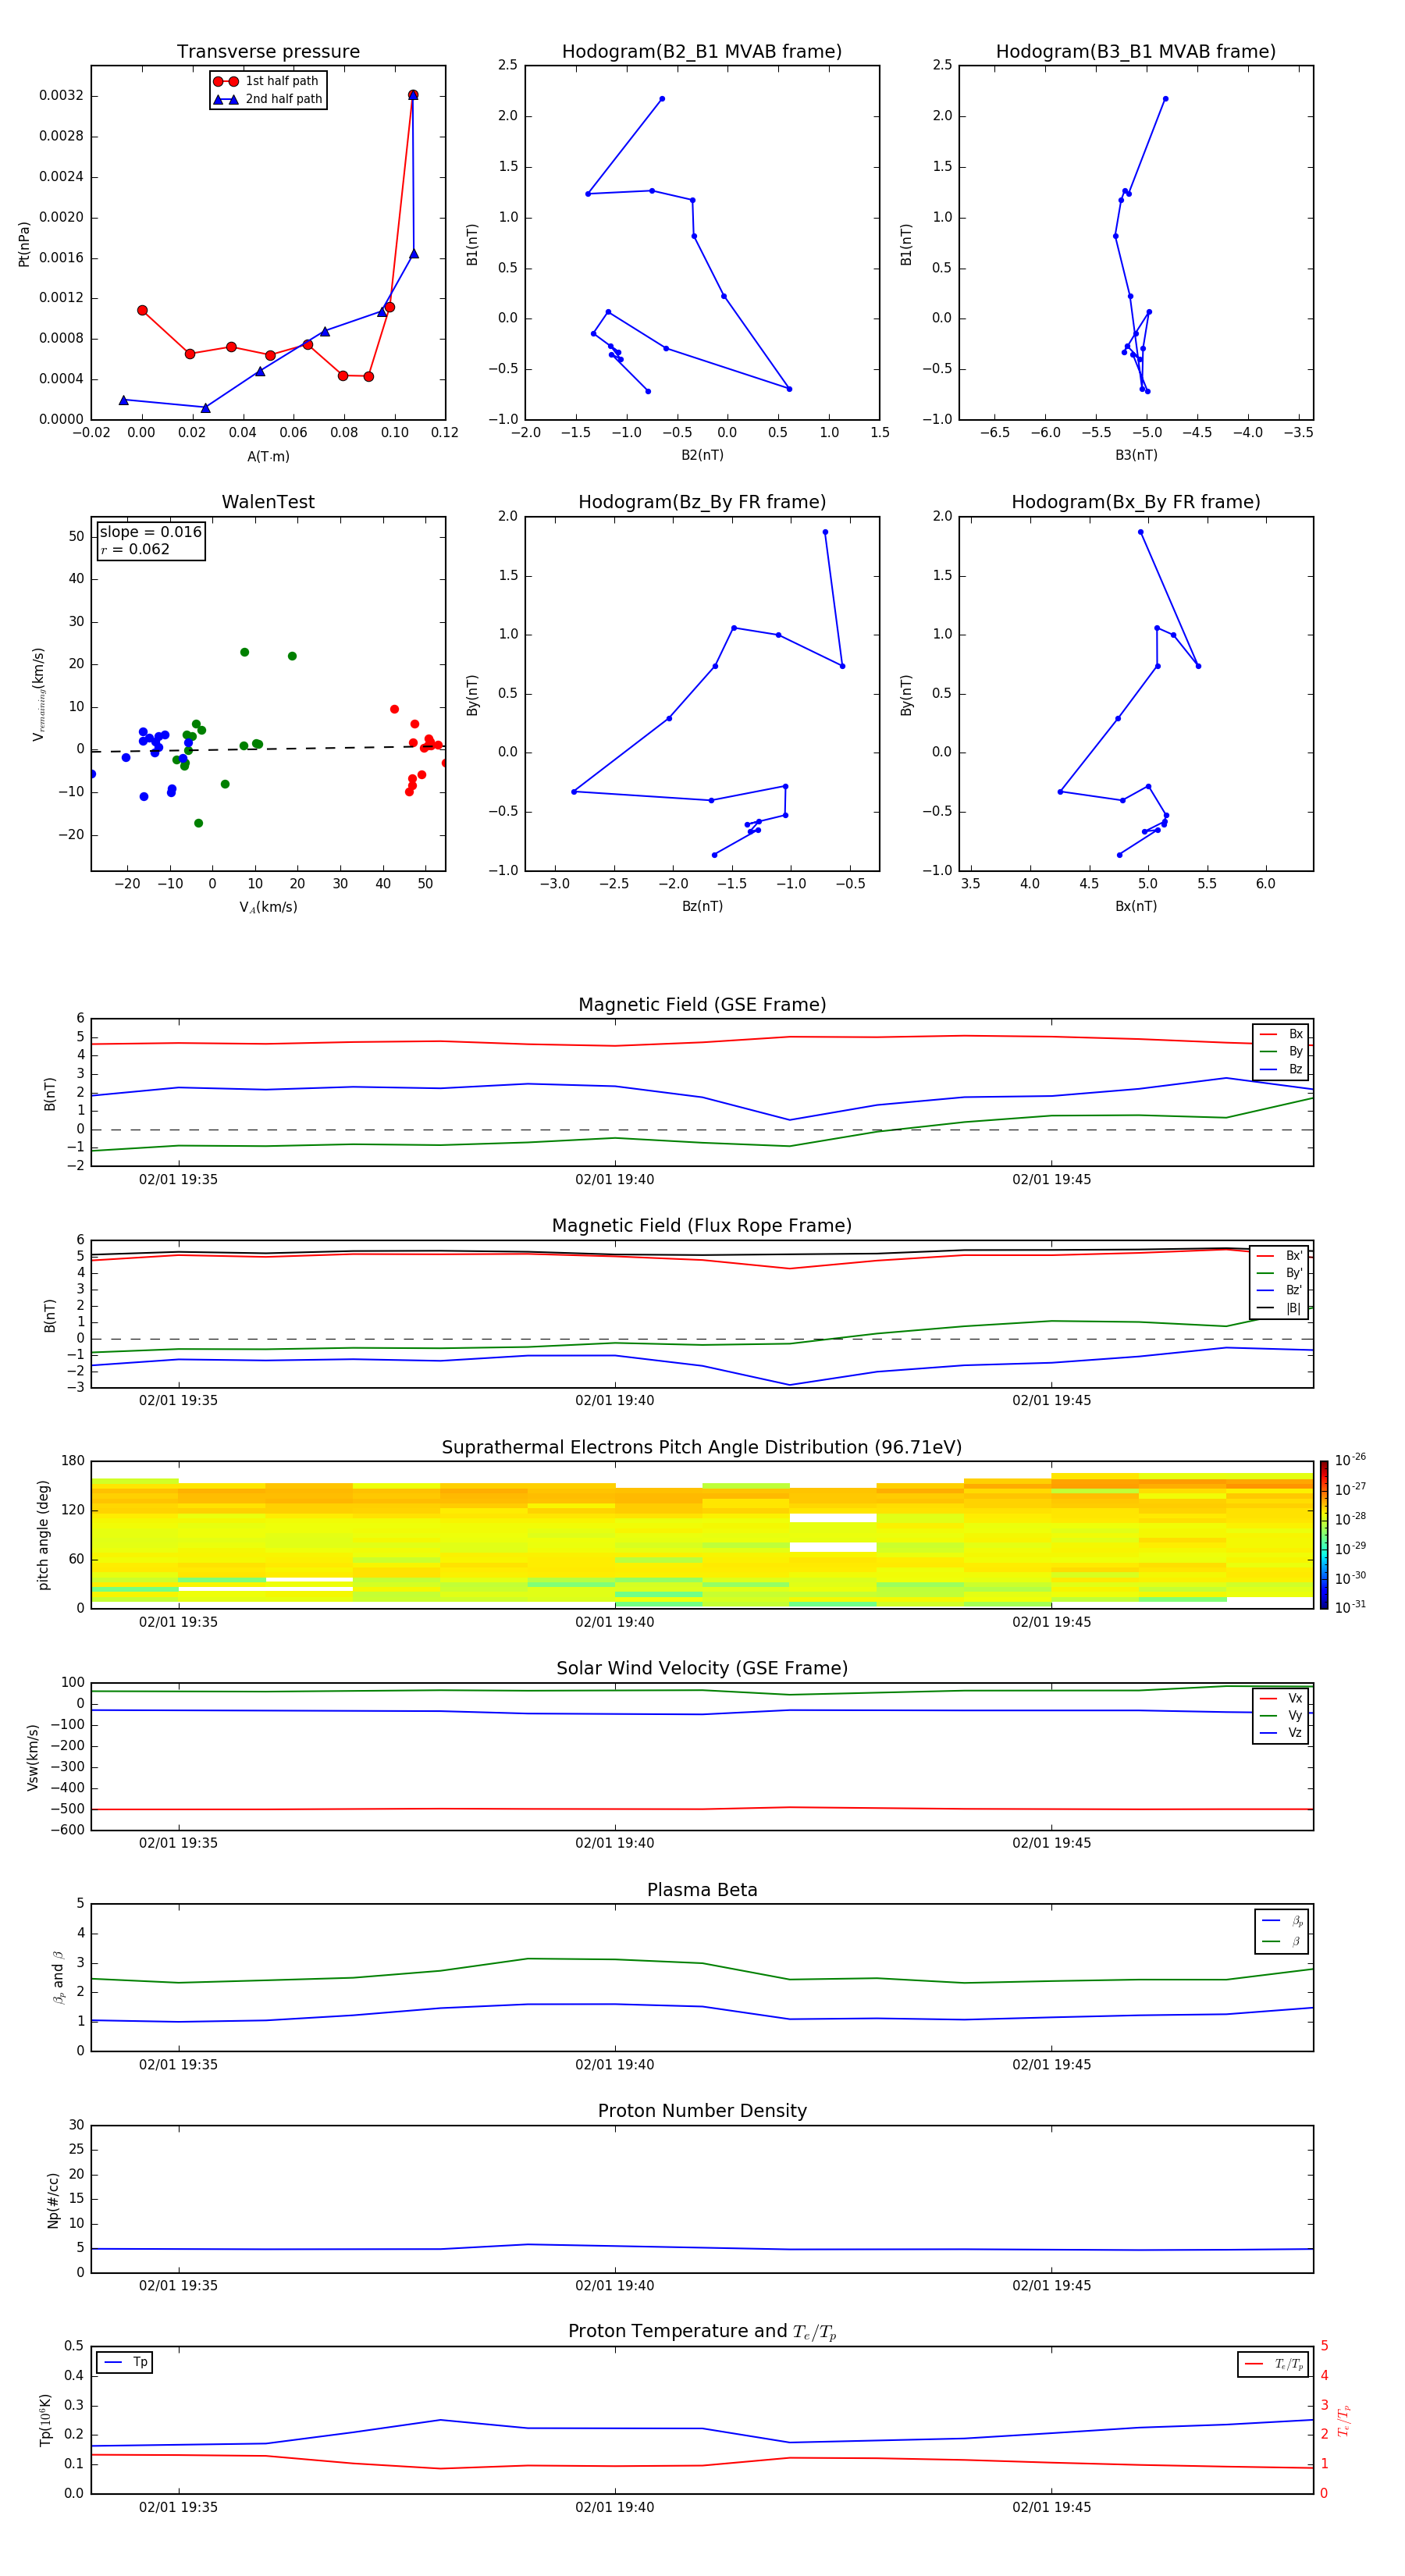Click the "Hodogram(B2_B1 MVAB frame)" title

(702, 52)
